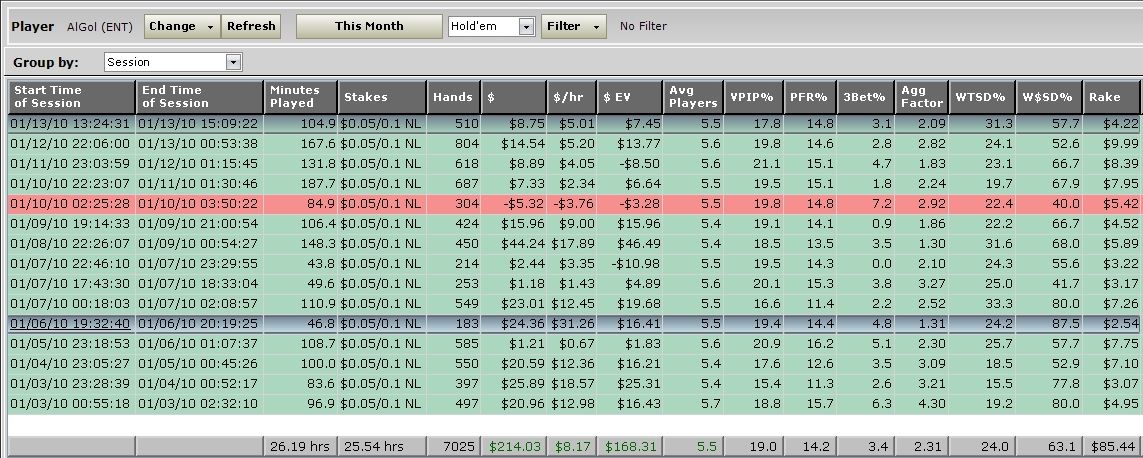
Task: Sort by Agg Factor column
Action: click(x=921, y=97)
